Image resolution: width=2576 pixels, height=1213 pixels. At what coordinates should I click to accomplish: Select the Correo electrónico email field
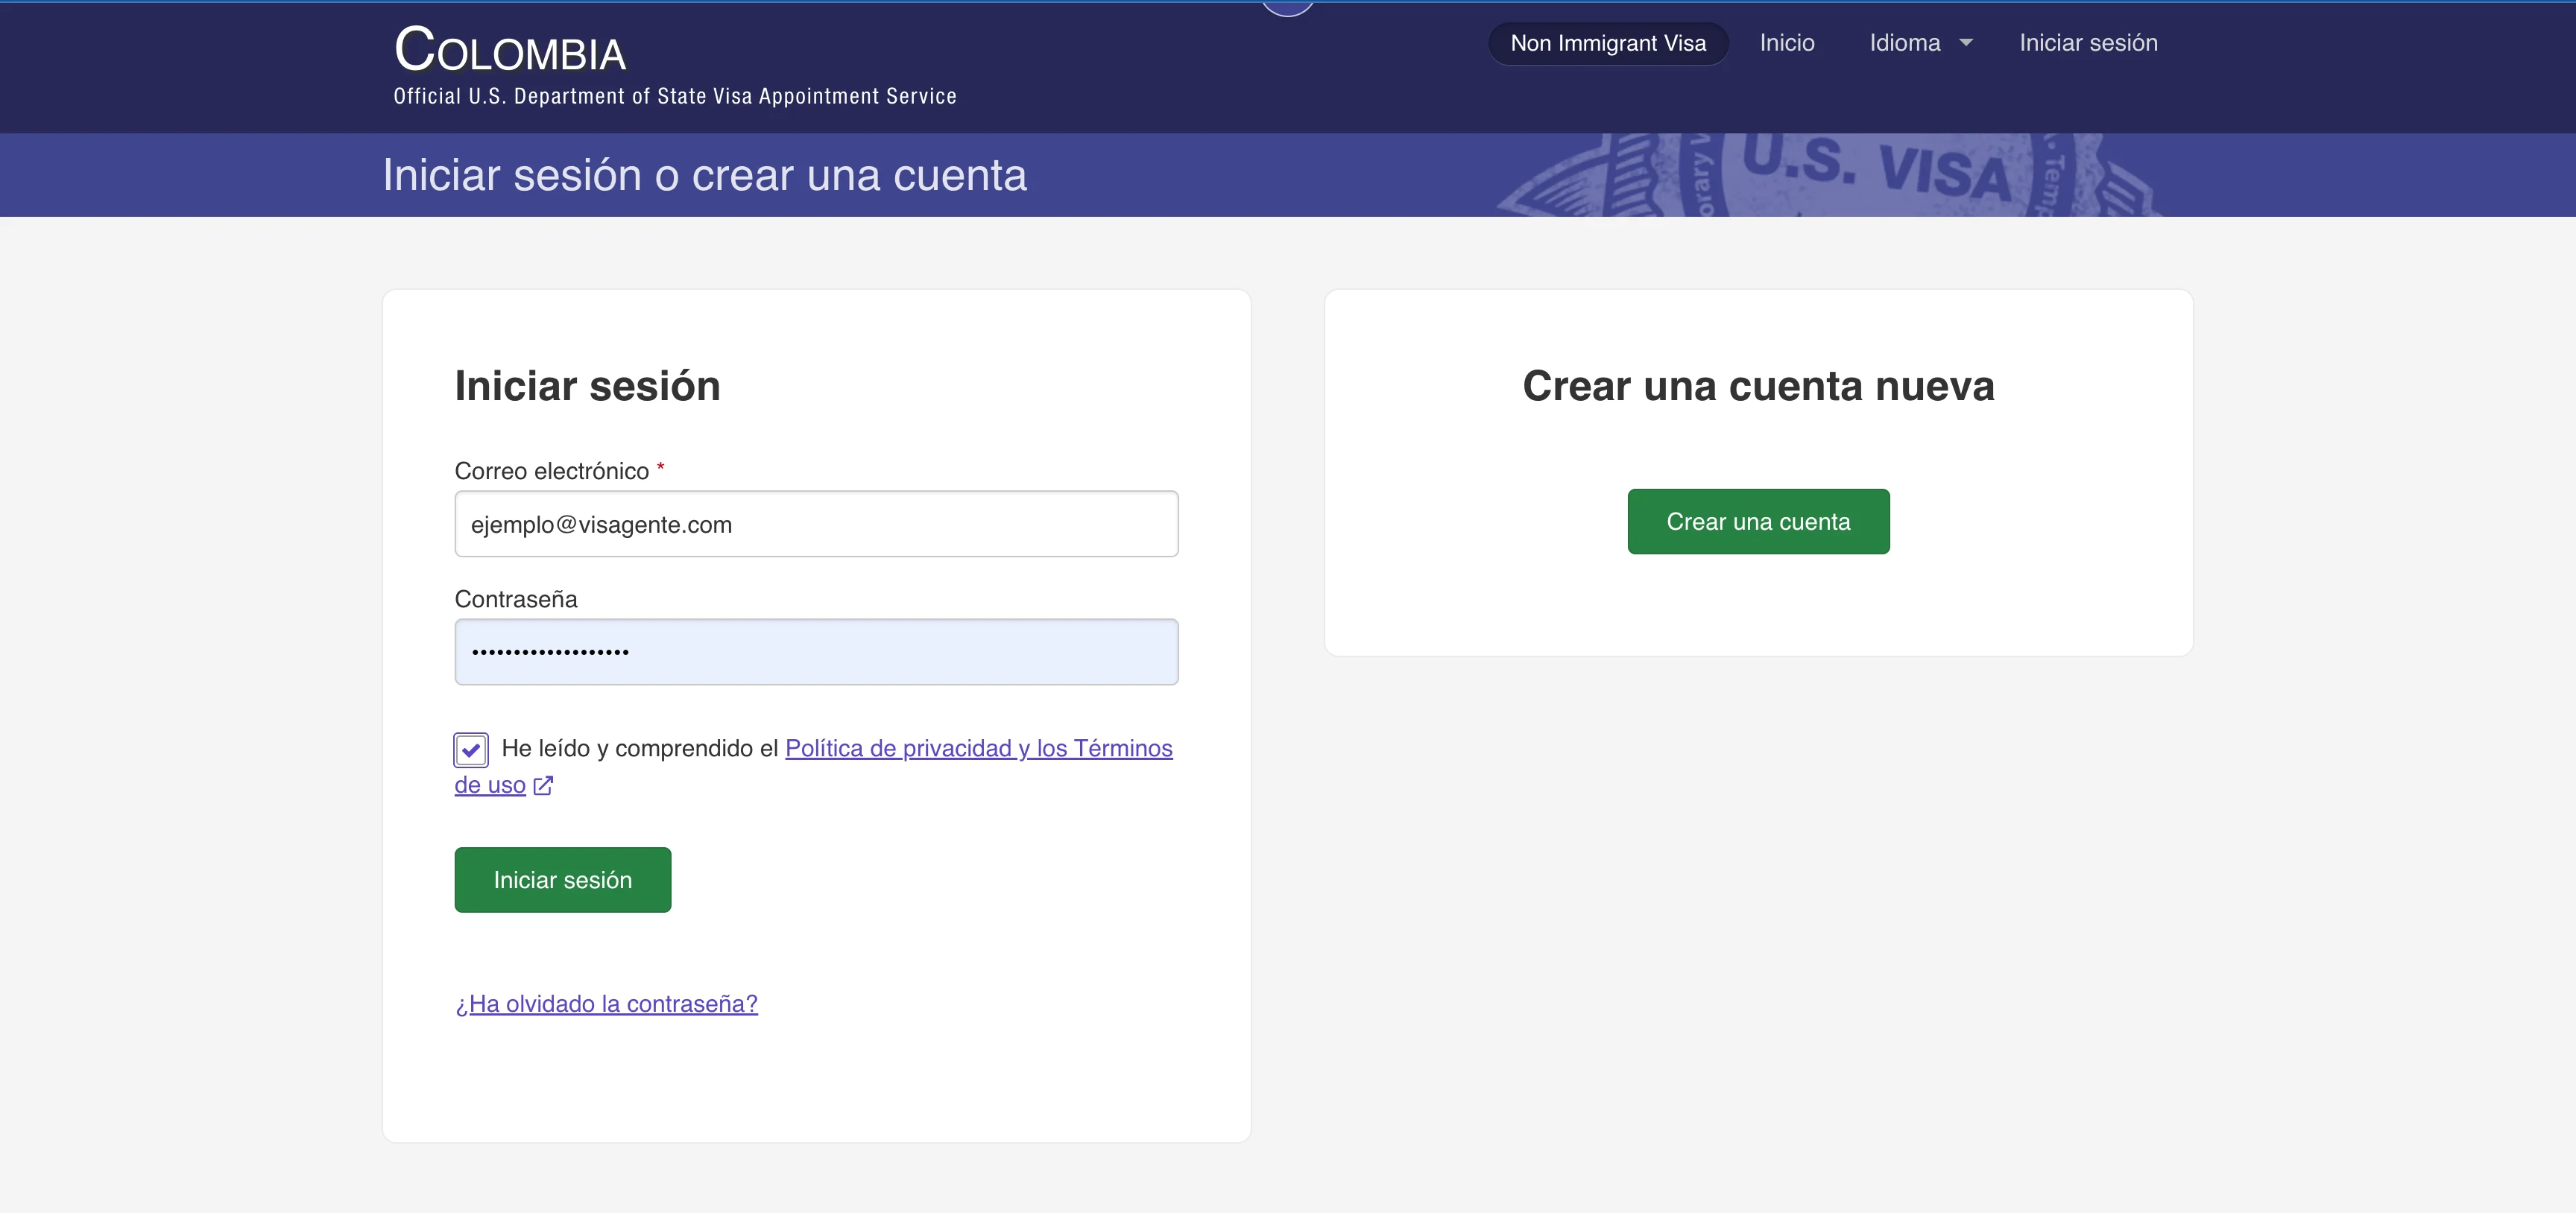(x=816, y=523)
